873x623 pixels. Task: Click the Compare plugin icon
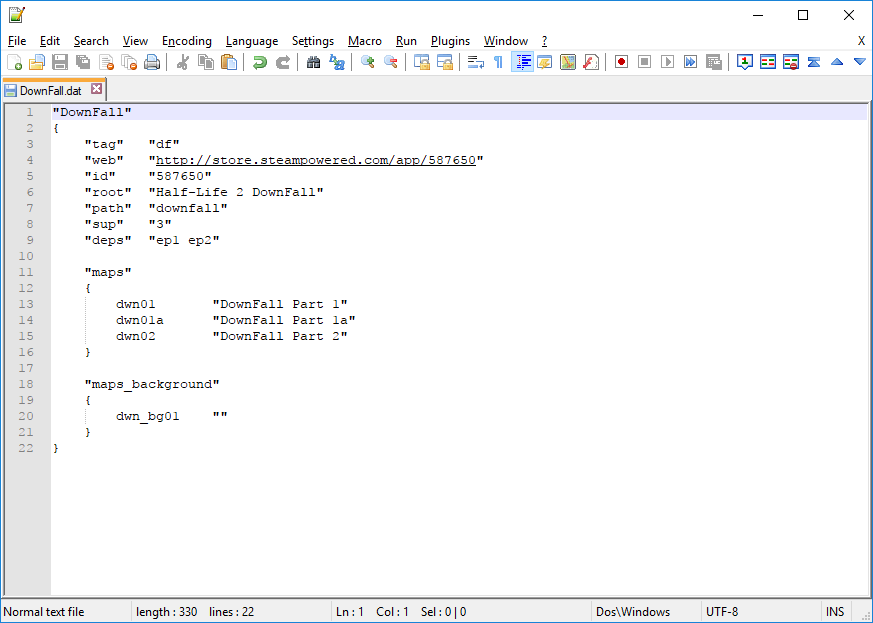pos(768,62)
